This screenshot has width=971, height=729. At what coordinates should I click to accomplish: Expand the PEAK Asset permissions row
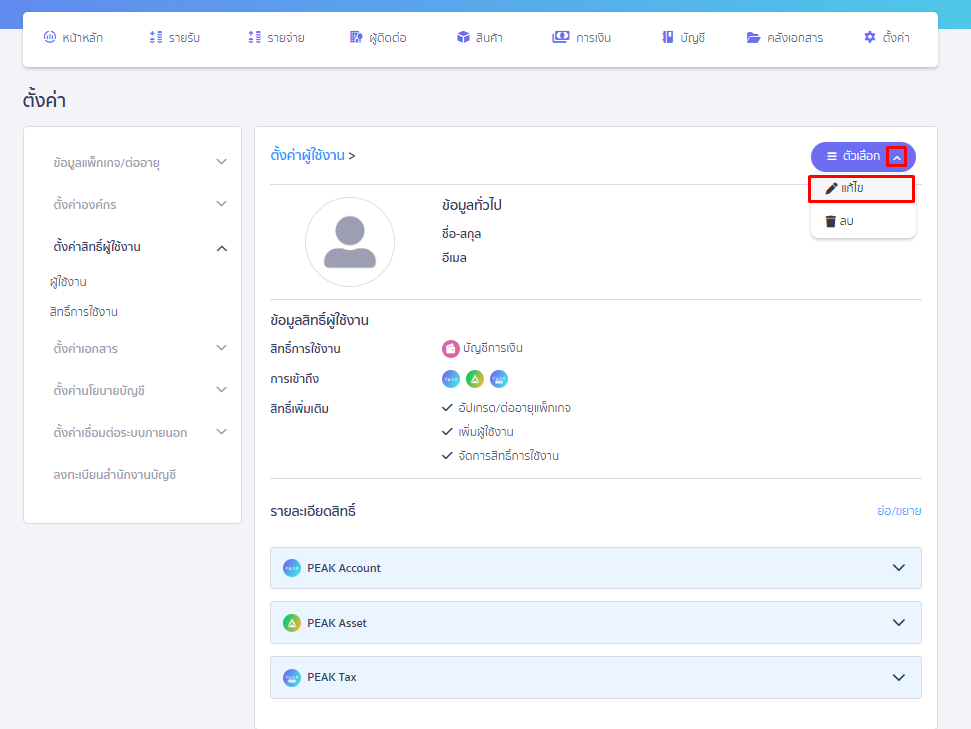coord(898,623)
